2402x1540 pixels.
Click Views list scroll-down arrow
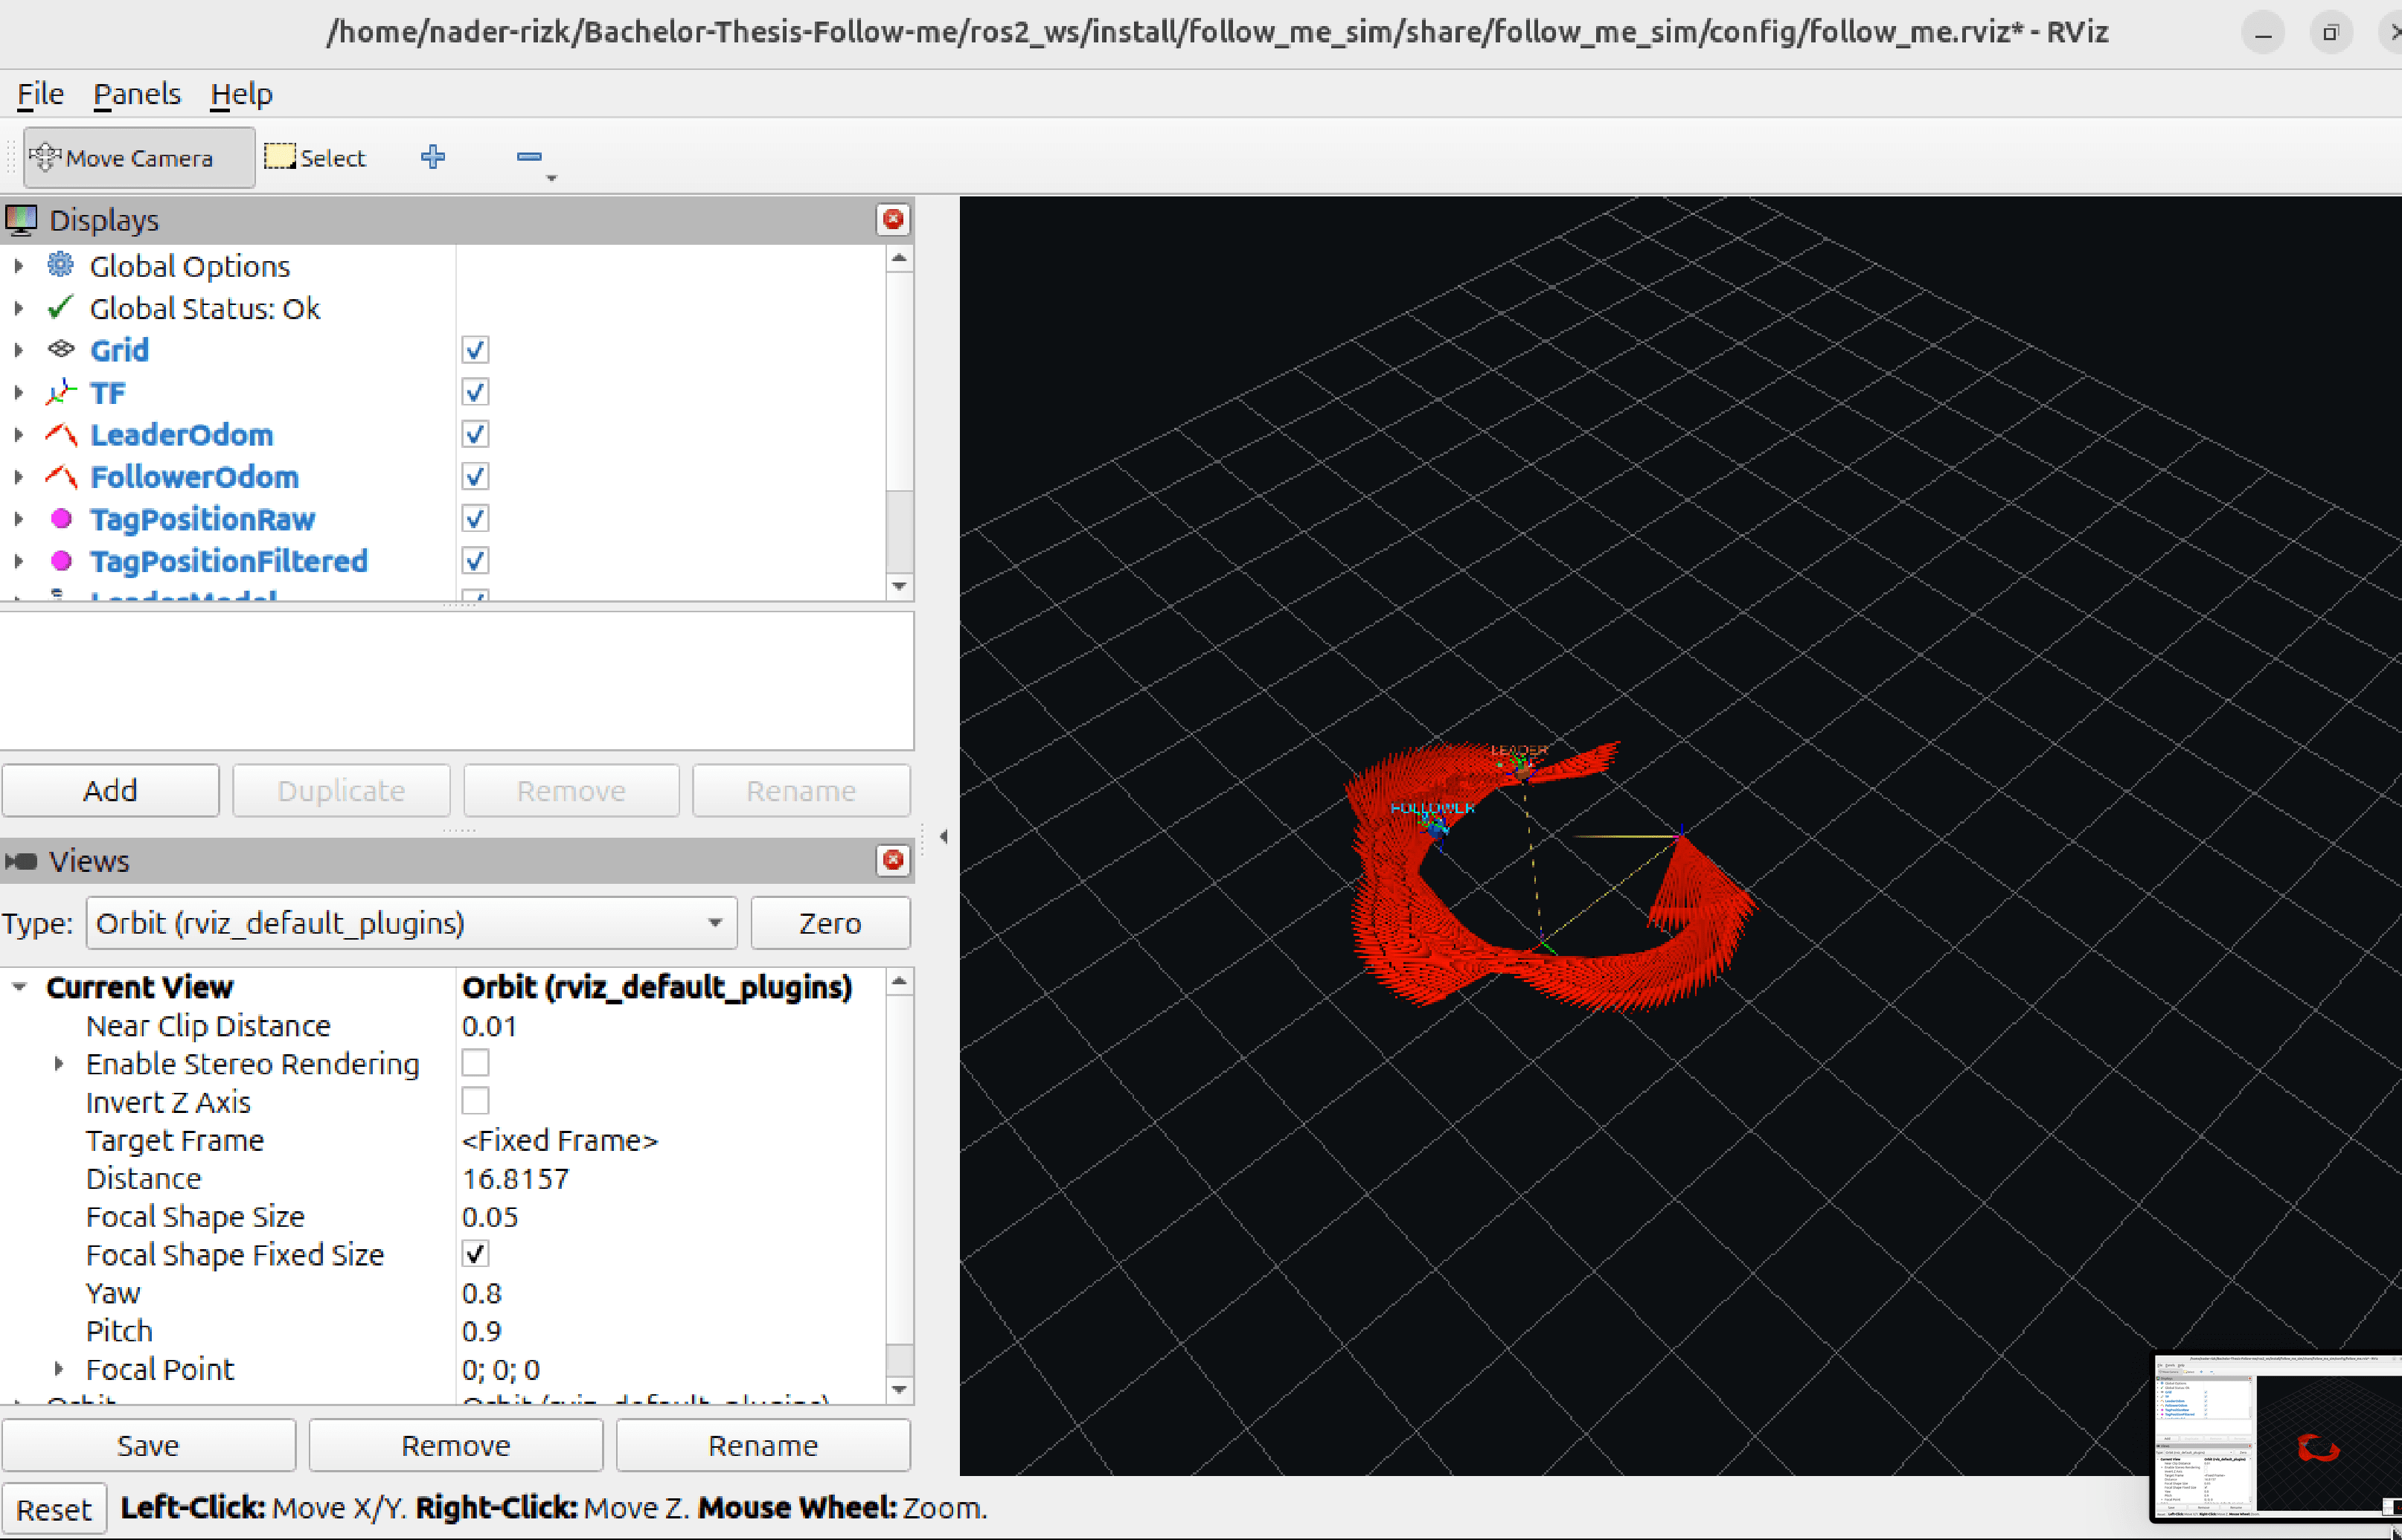click(899, 1389)
